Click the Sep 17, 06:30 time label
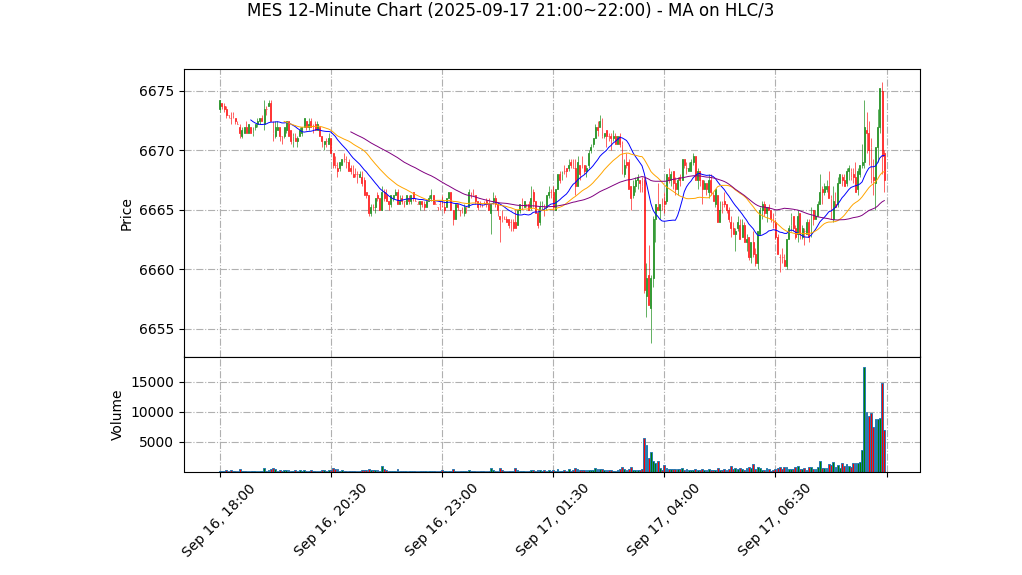The image size is (1022, 575). (774, 521)
